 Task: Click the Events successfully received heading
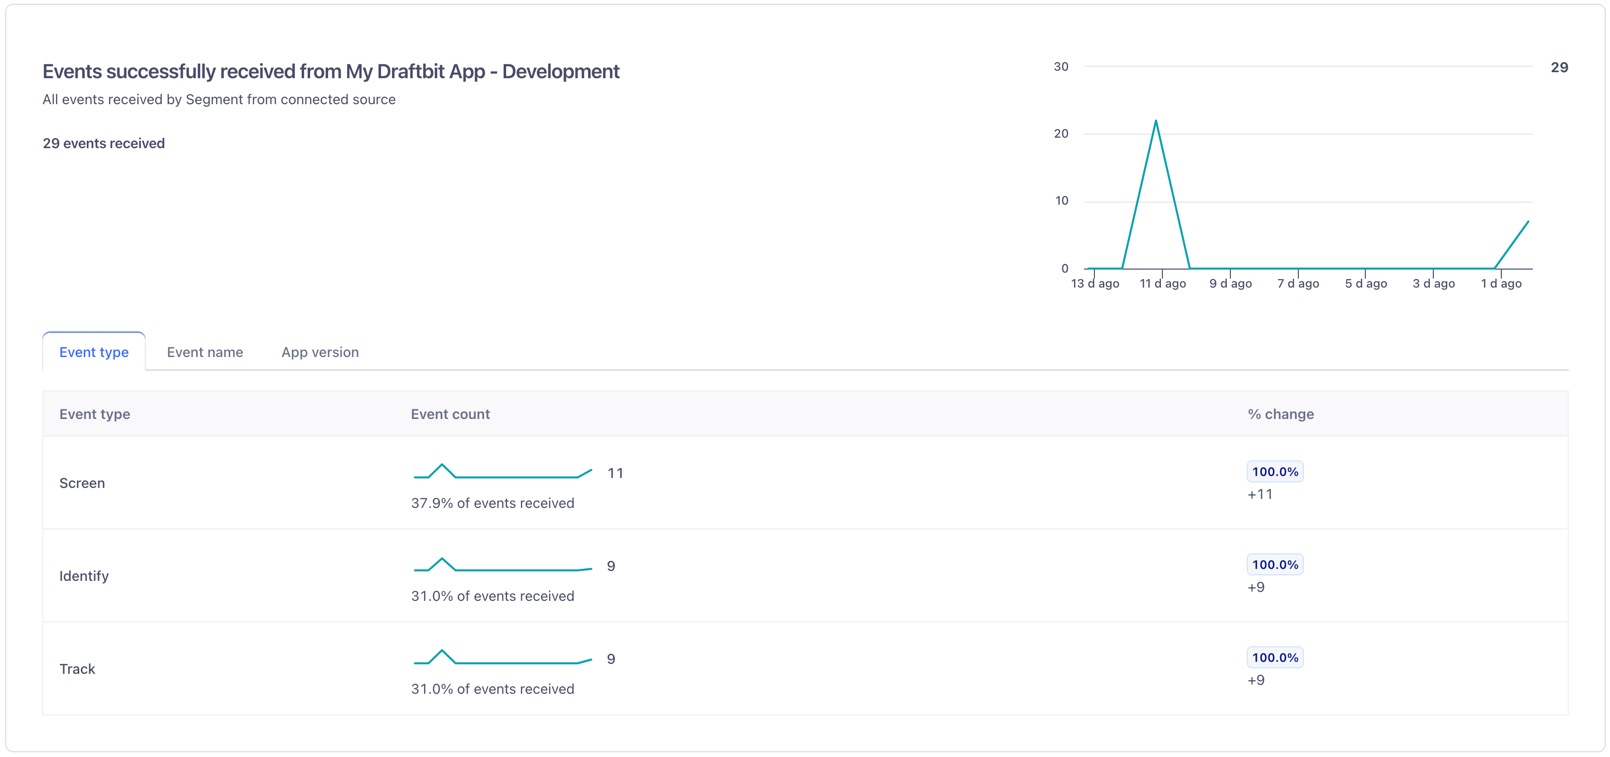point(331,71)
